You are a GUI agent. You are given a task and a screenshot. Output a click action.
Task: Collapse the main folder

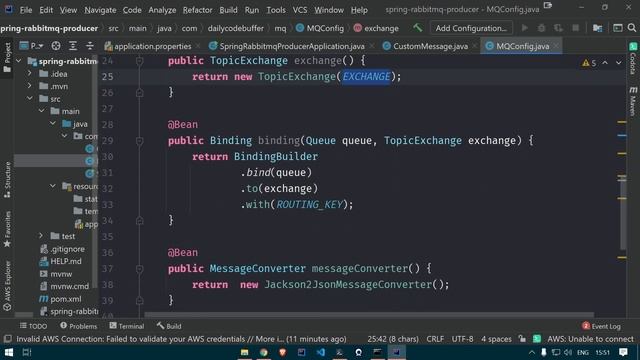[x=41, y=111]
